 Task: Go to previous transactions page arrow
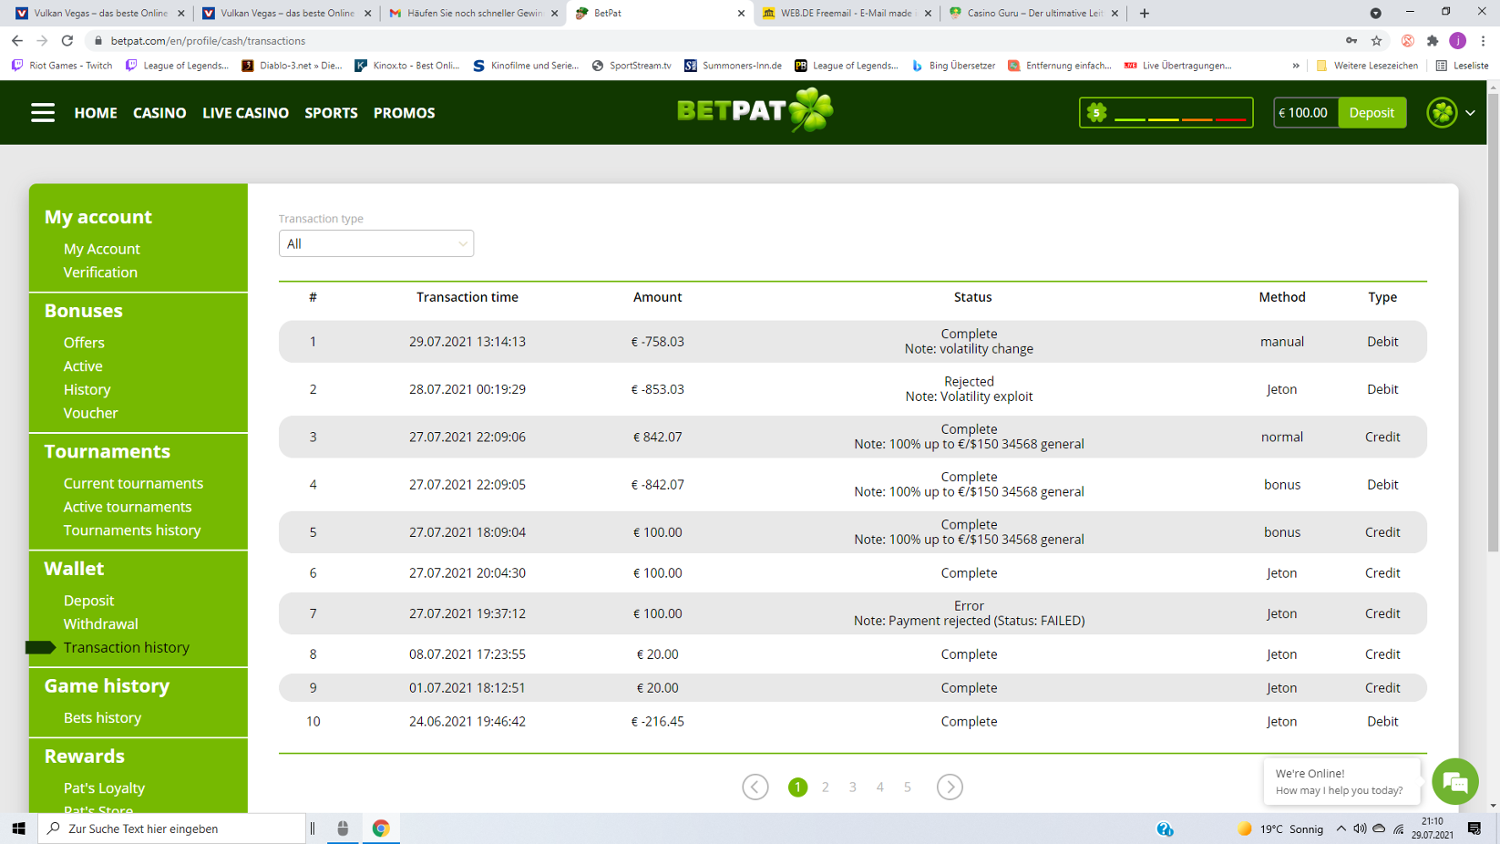pos(755,787)
